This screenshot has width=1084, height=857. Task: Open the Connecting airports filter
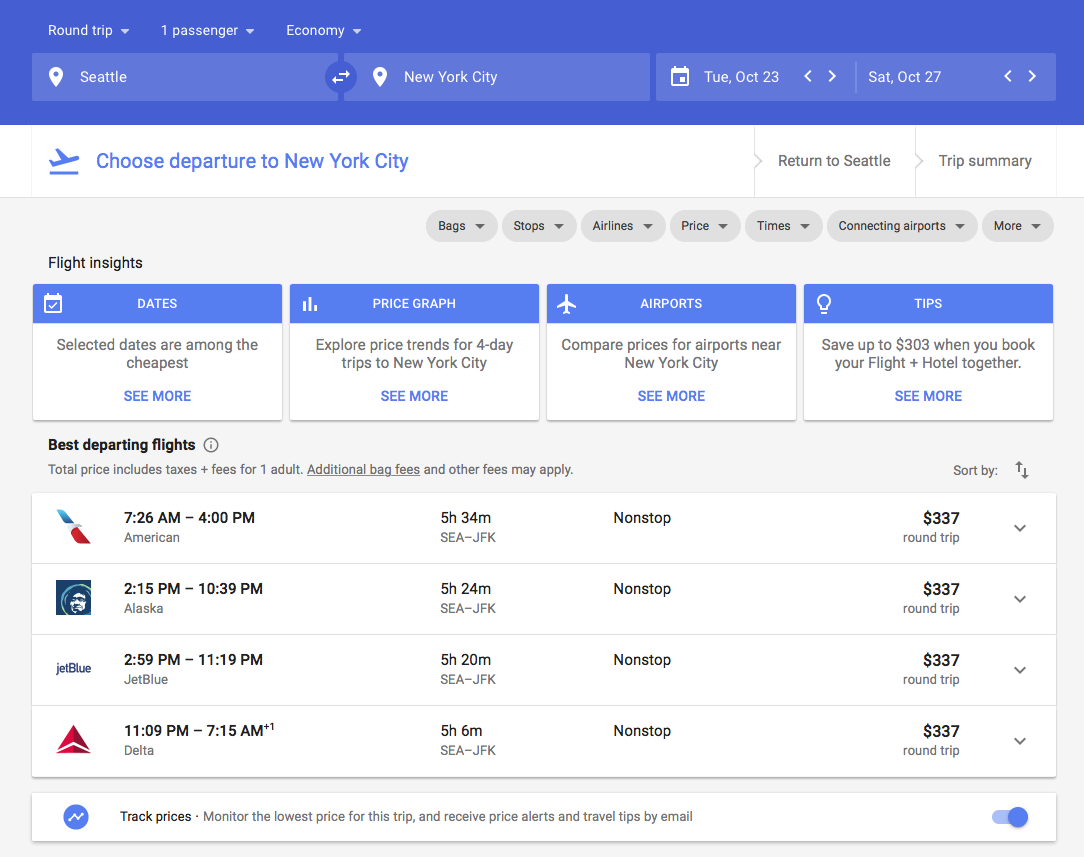(x=901, y=226)
